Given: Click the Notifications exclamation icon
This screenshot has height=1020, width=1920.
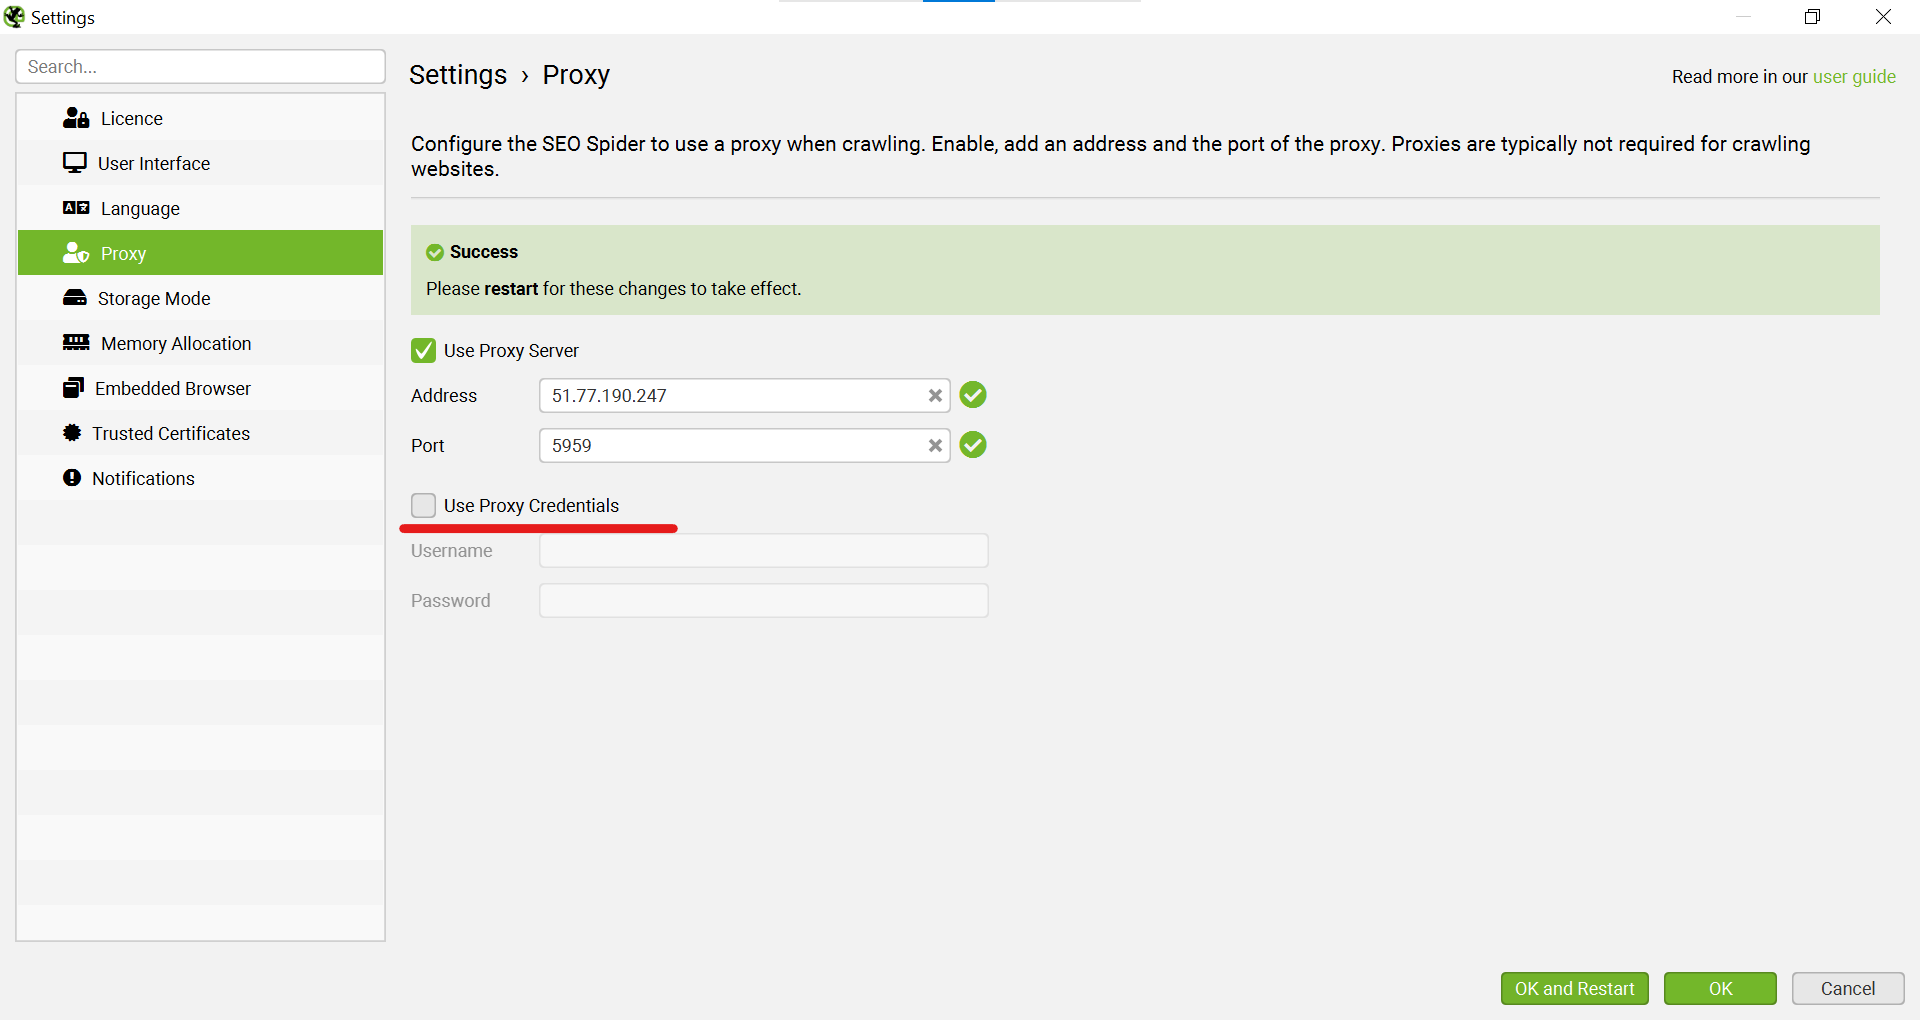Looking at the screenshot, I should point(72,478).
